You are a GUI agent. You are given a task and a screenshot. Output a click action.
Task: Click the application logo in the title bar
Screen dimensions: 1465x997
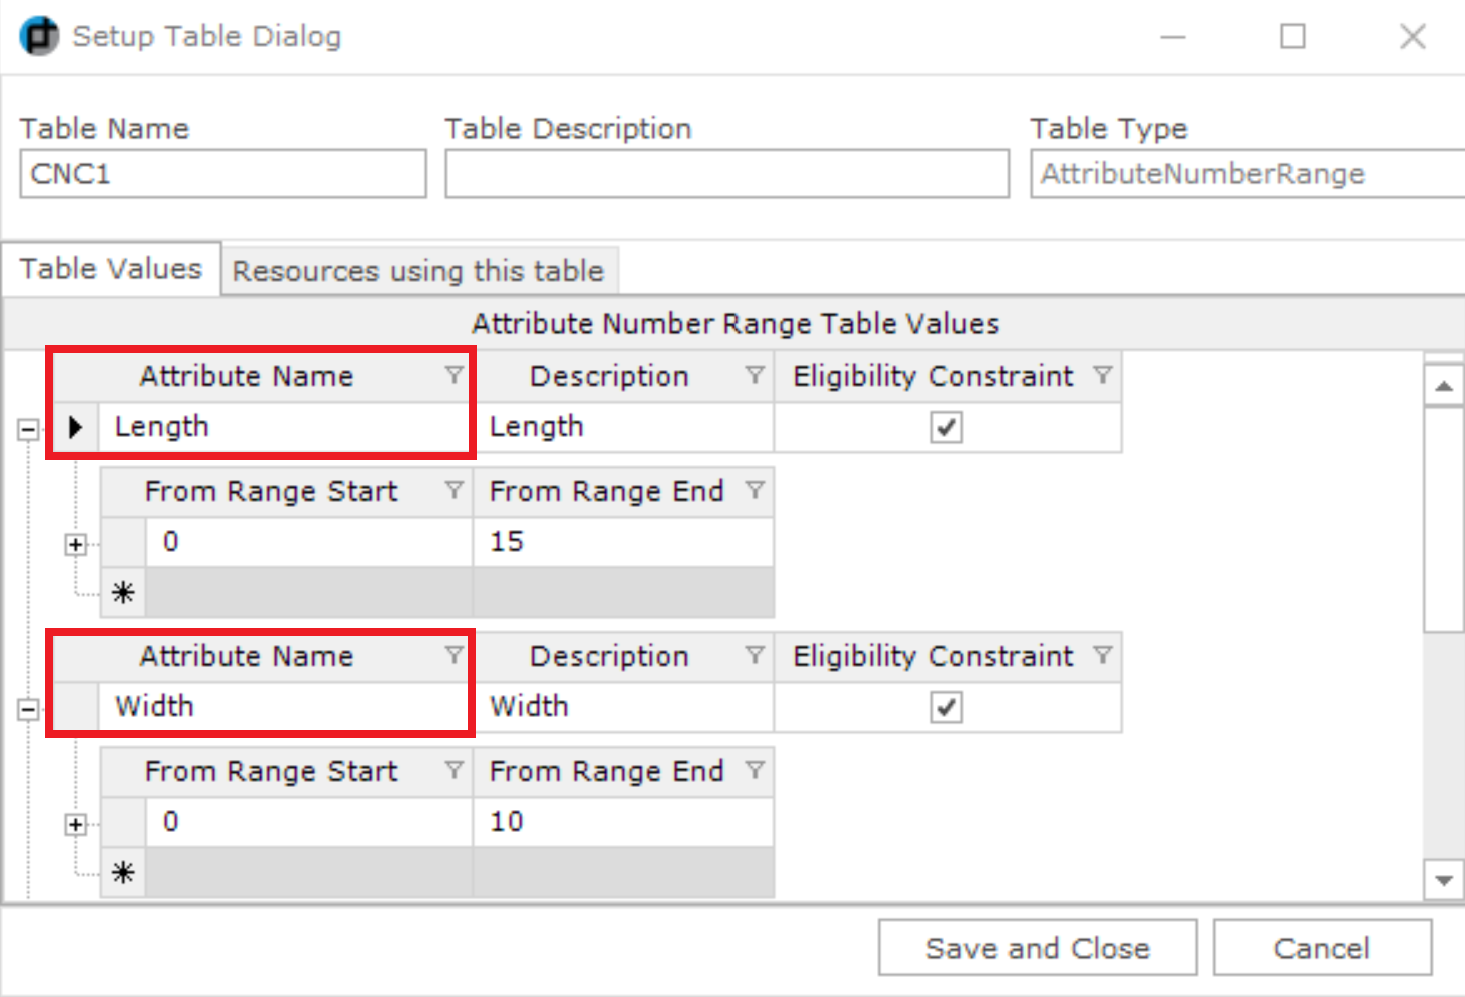pyautogui.click(x=38, y=35)
